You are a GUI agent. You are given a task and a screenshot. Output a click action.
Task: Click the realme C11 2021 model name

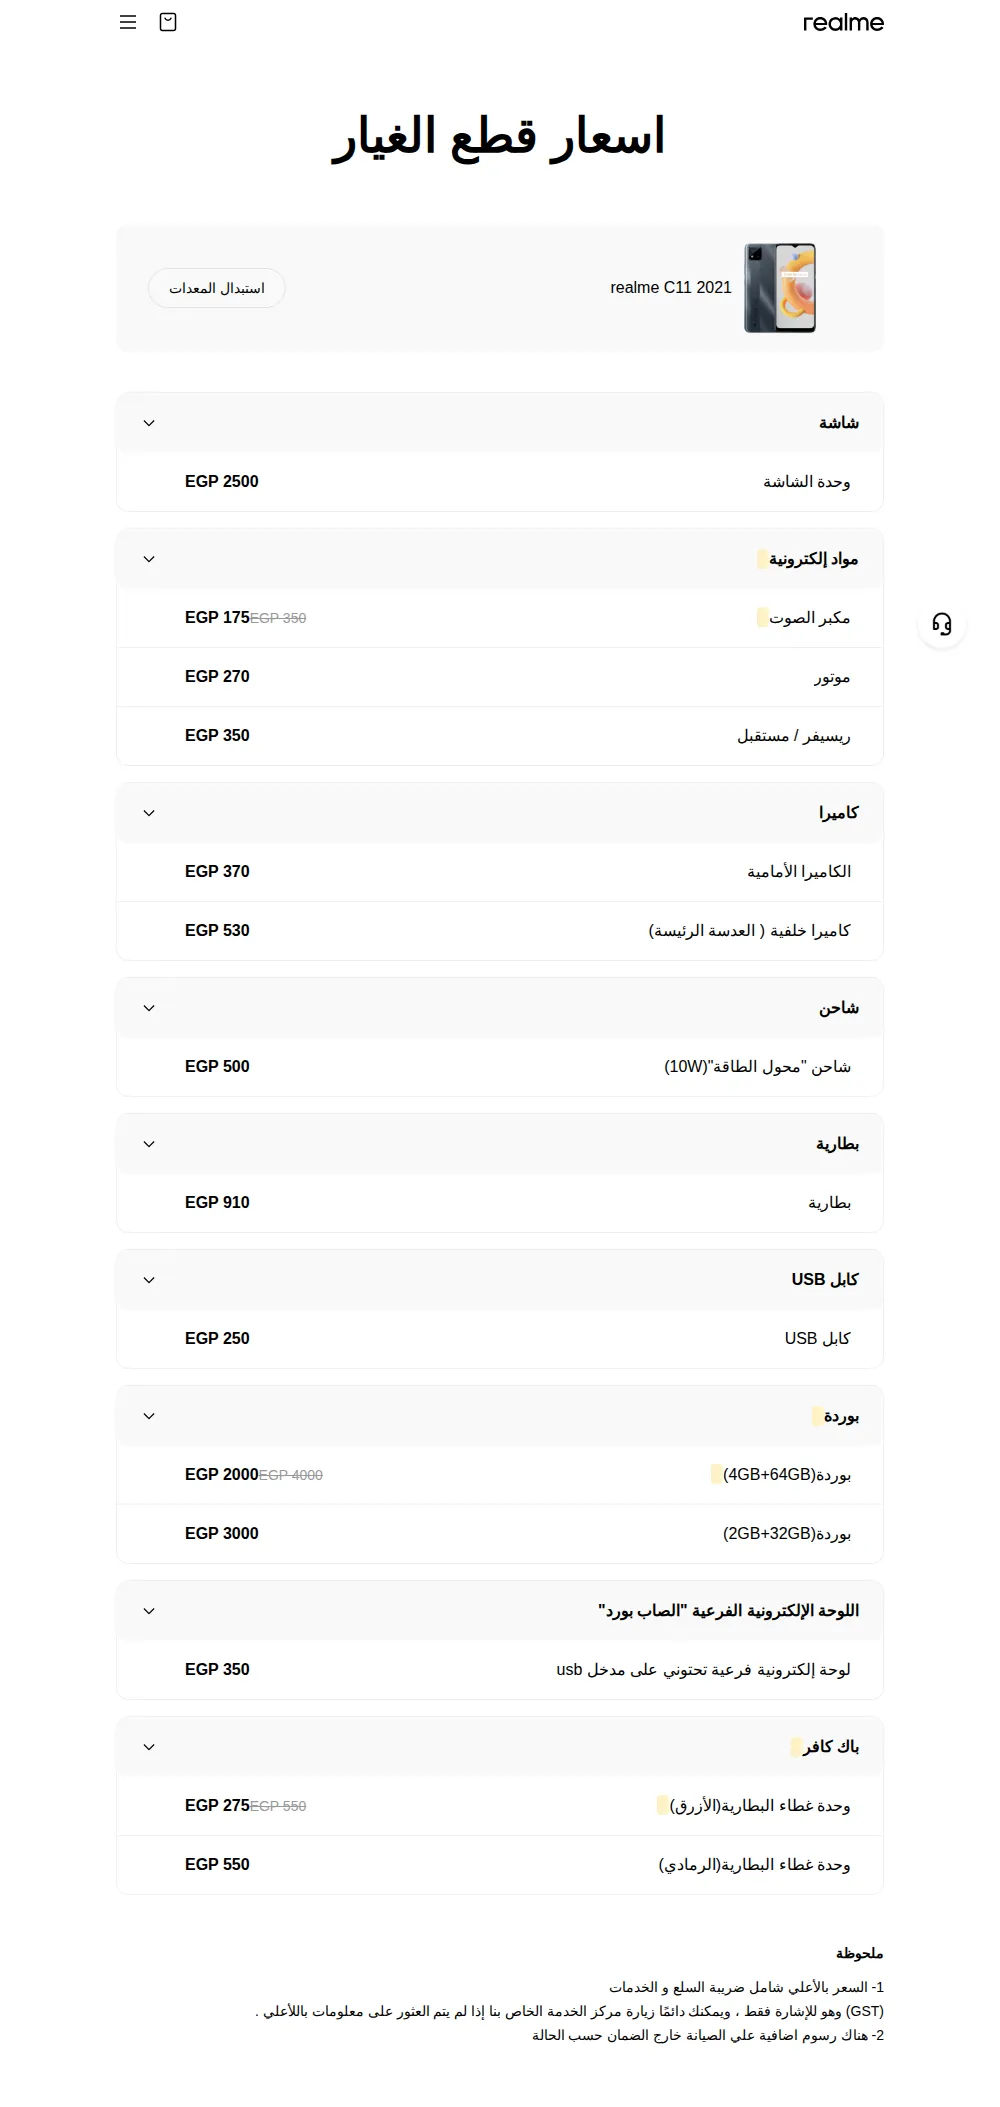tap(671, 288)
